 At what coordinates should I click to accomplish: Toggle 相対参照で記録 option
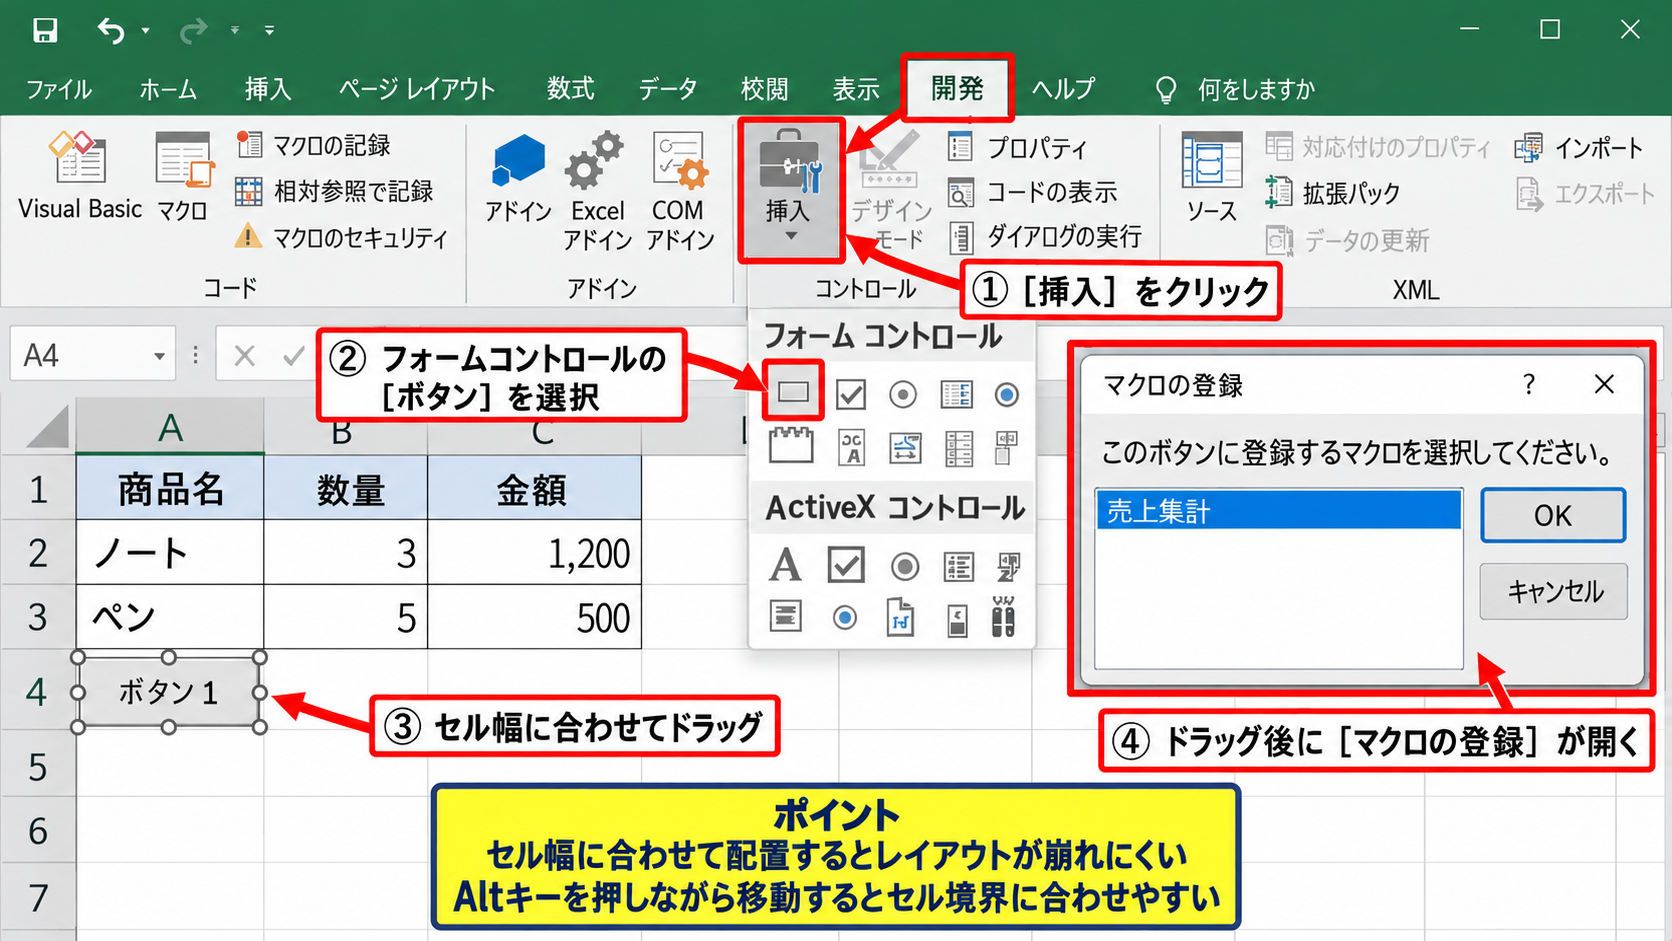pyautogui.click(x=333, y=191)
